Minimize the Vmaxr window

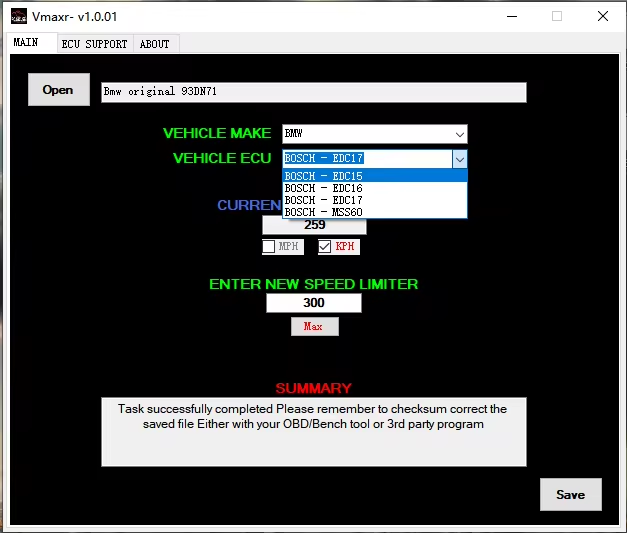click(512, 16)
